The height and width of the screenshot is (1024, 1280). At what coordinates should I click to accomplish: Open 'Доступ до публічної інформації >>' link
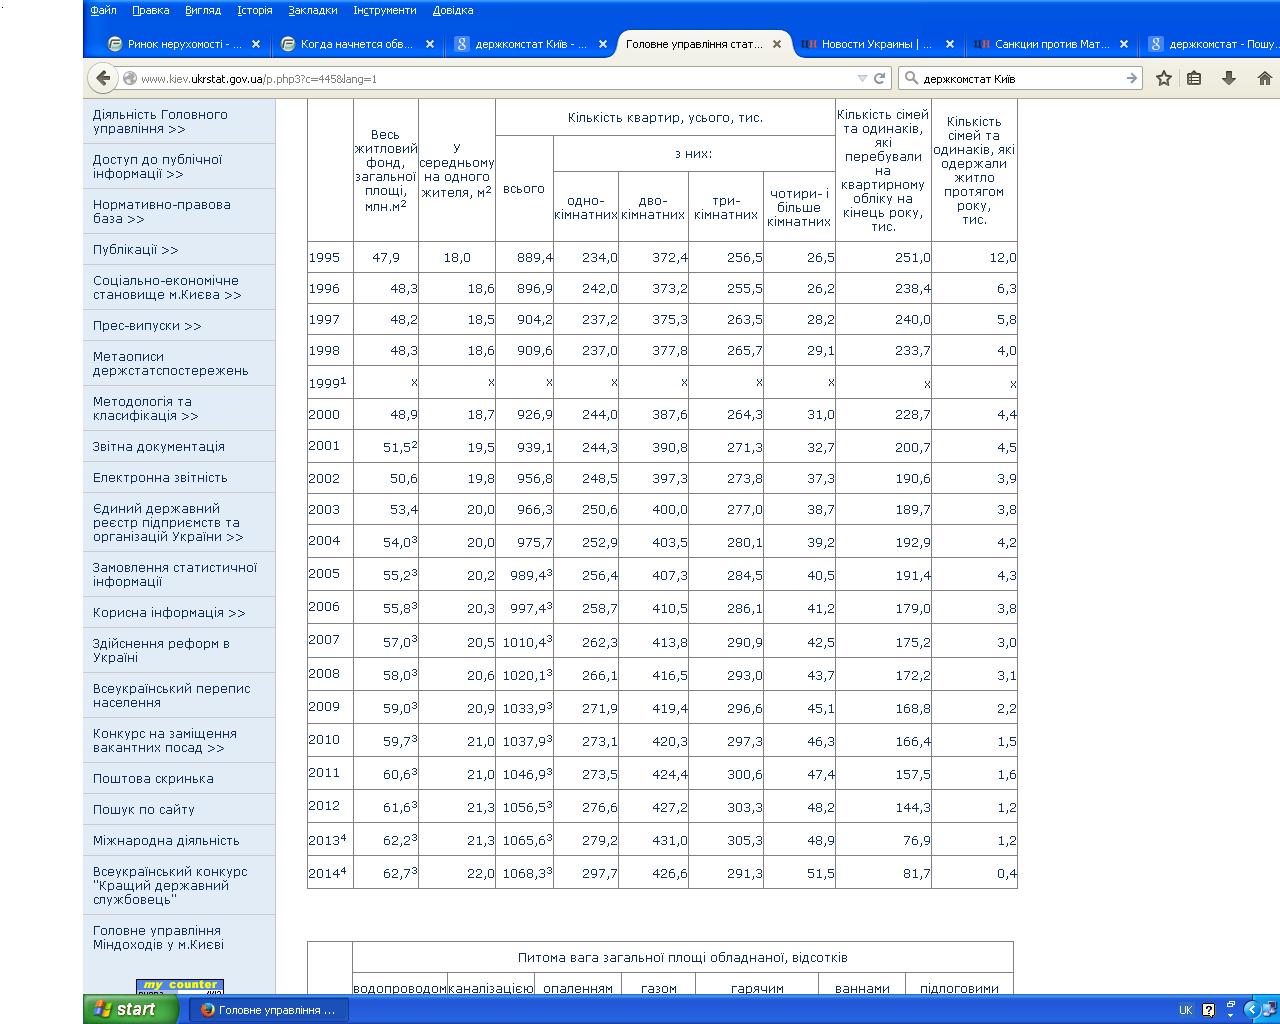[157, 167]
